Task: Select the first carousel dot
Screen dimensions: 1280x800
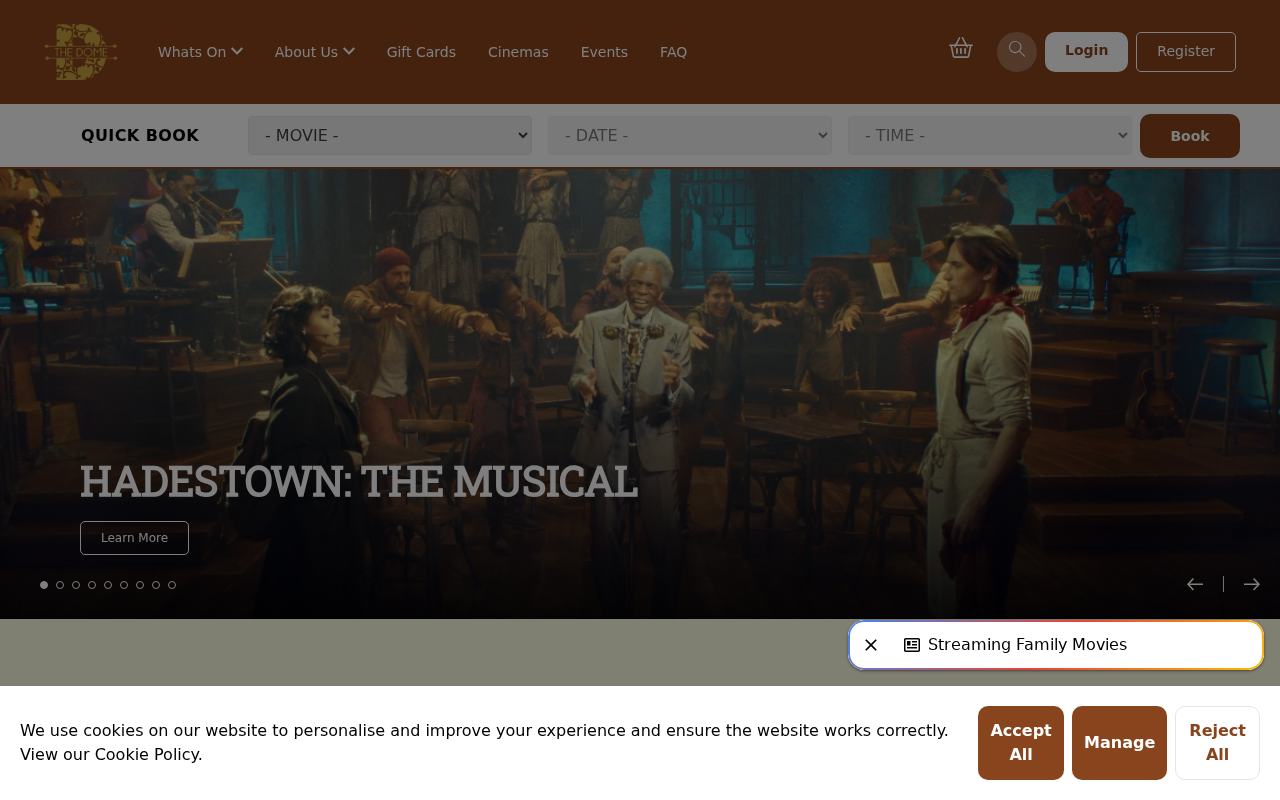Action: pos(44,585)
